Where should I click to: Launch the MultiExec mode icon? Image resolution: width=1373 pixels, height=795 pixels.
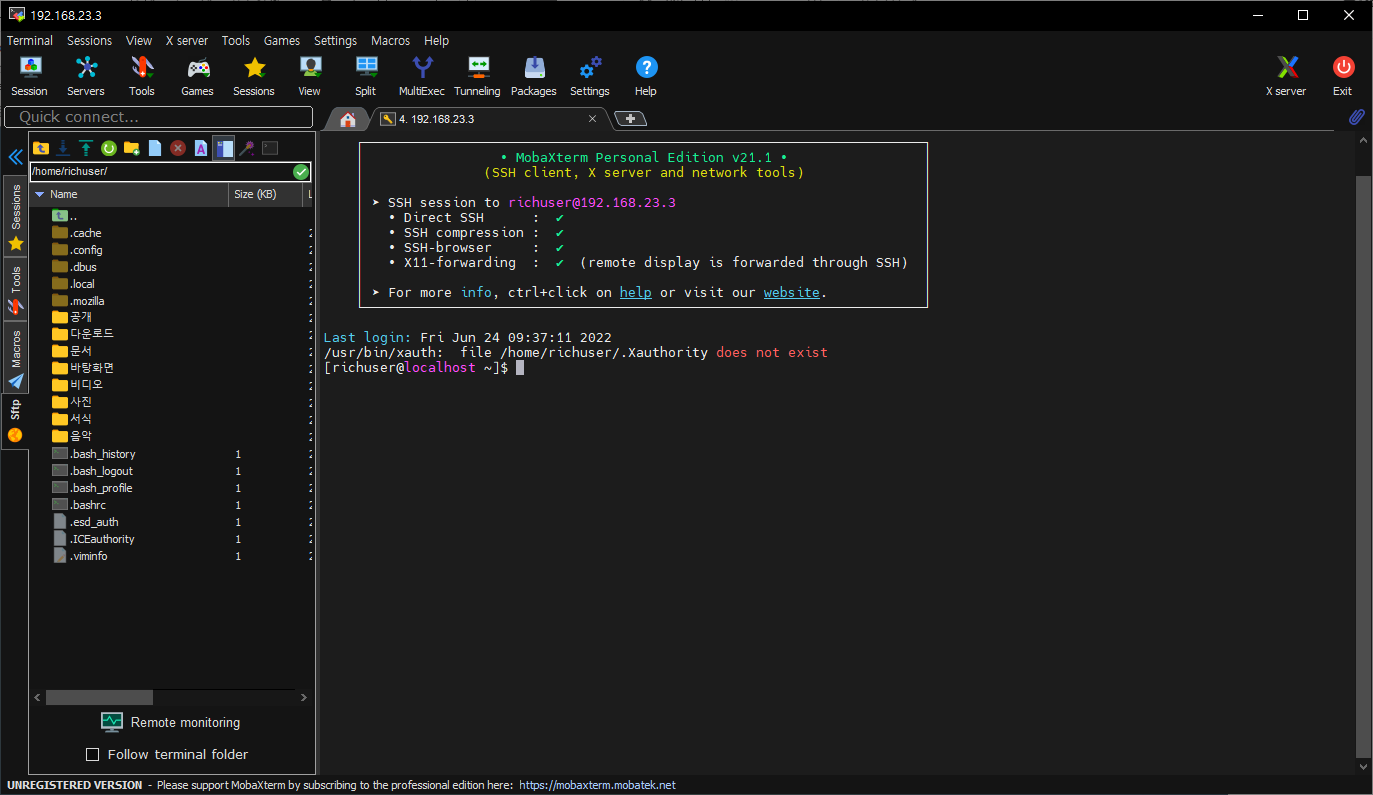[x=422, y=75]
